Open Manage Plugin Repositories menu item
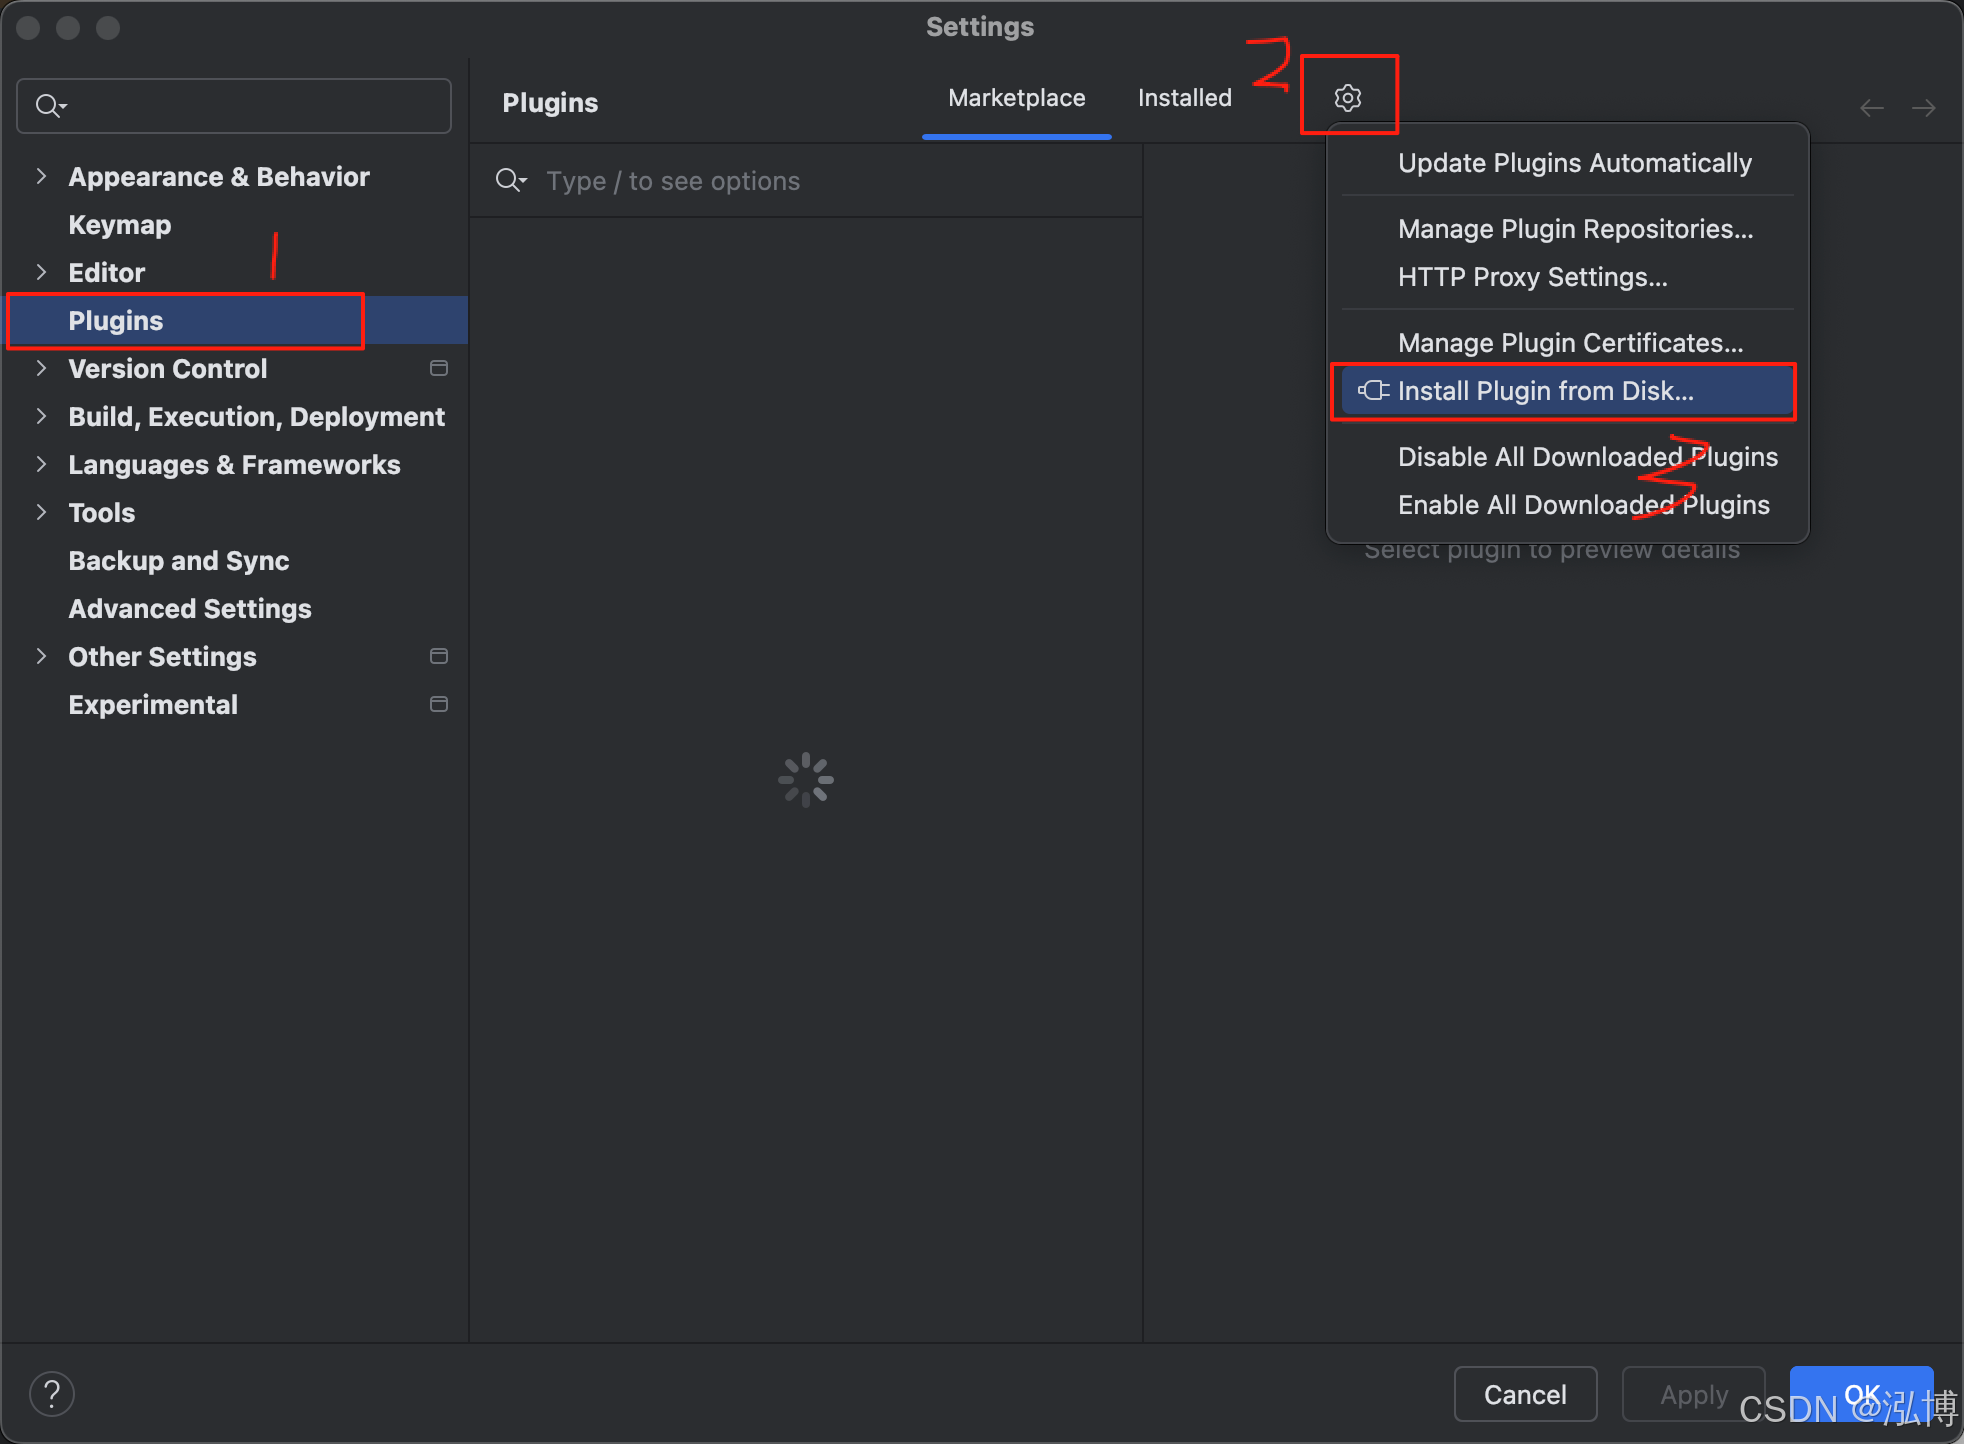 1575,229
